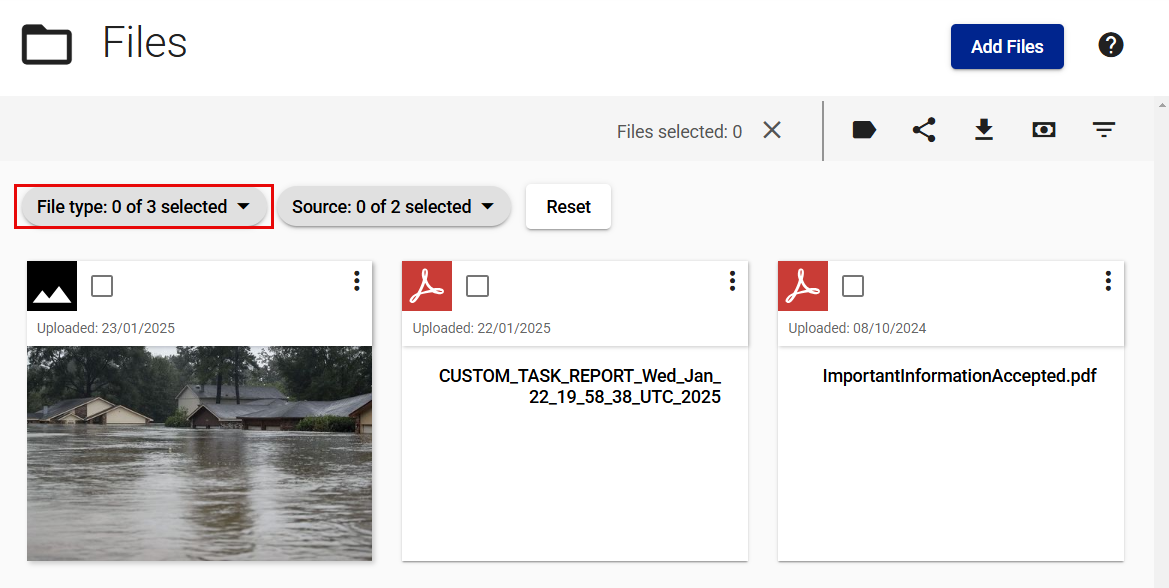This screenshot has width=1169, height=588.
Task: Expand the Source filter dropdown
Action: coord(394,206)
